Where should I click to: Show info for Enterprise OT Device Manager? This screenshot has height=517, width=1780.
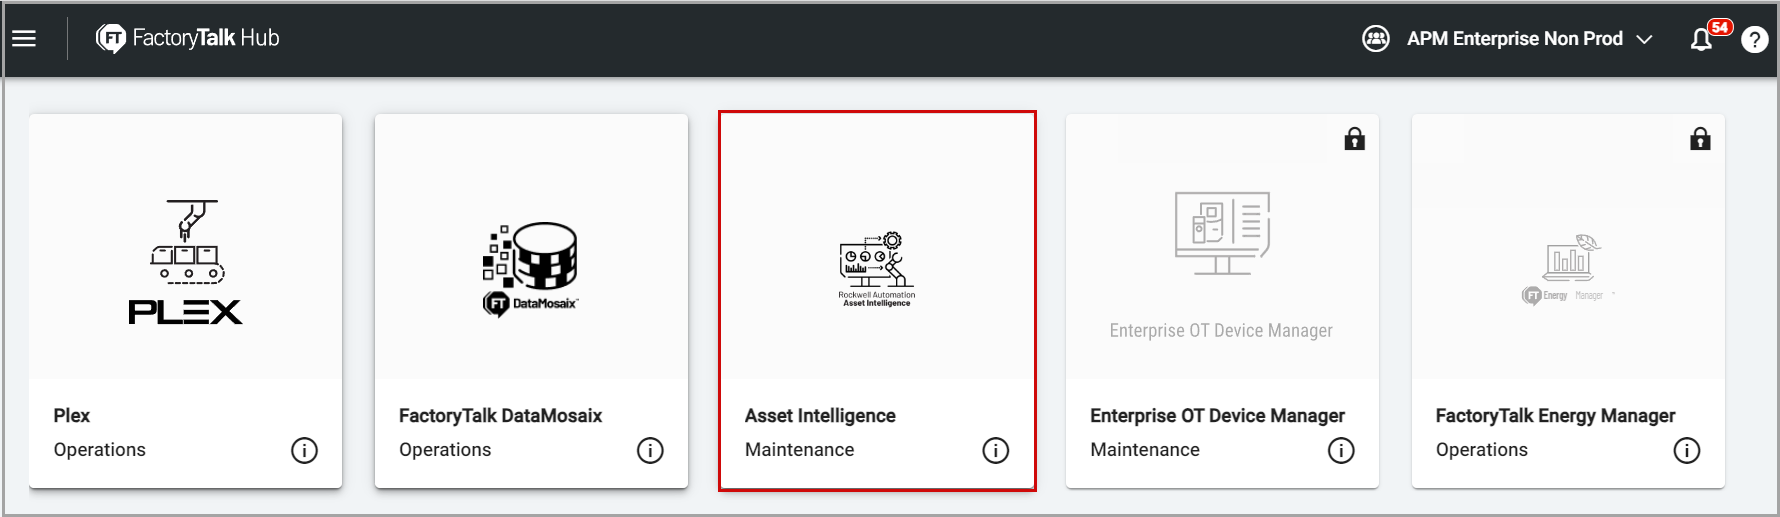(1341, 451)
